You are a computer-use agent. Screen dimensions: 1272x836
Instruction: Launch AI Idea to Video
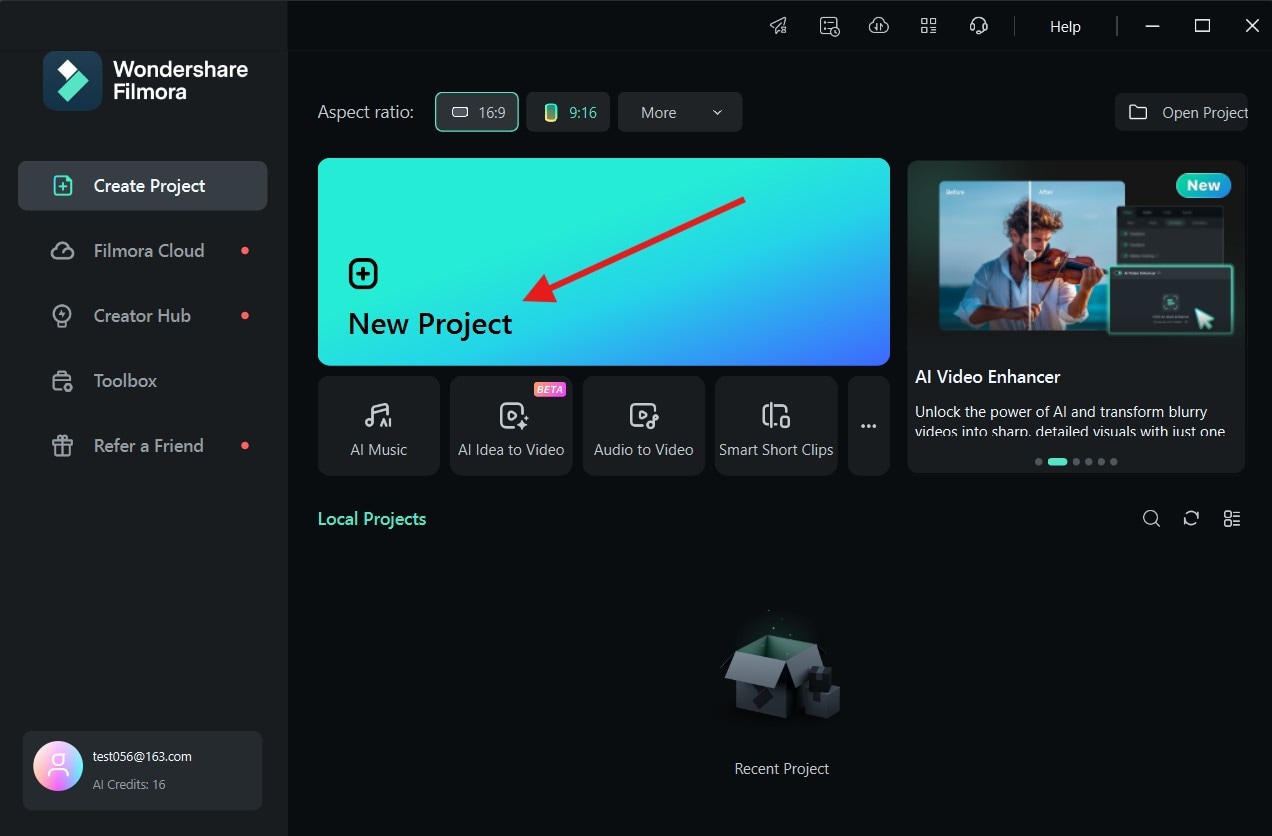click(x=511, y=426)
